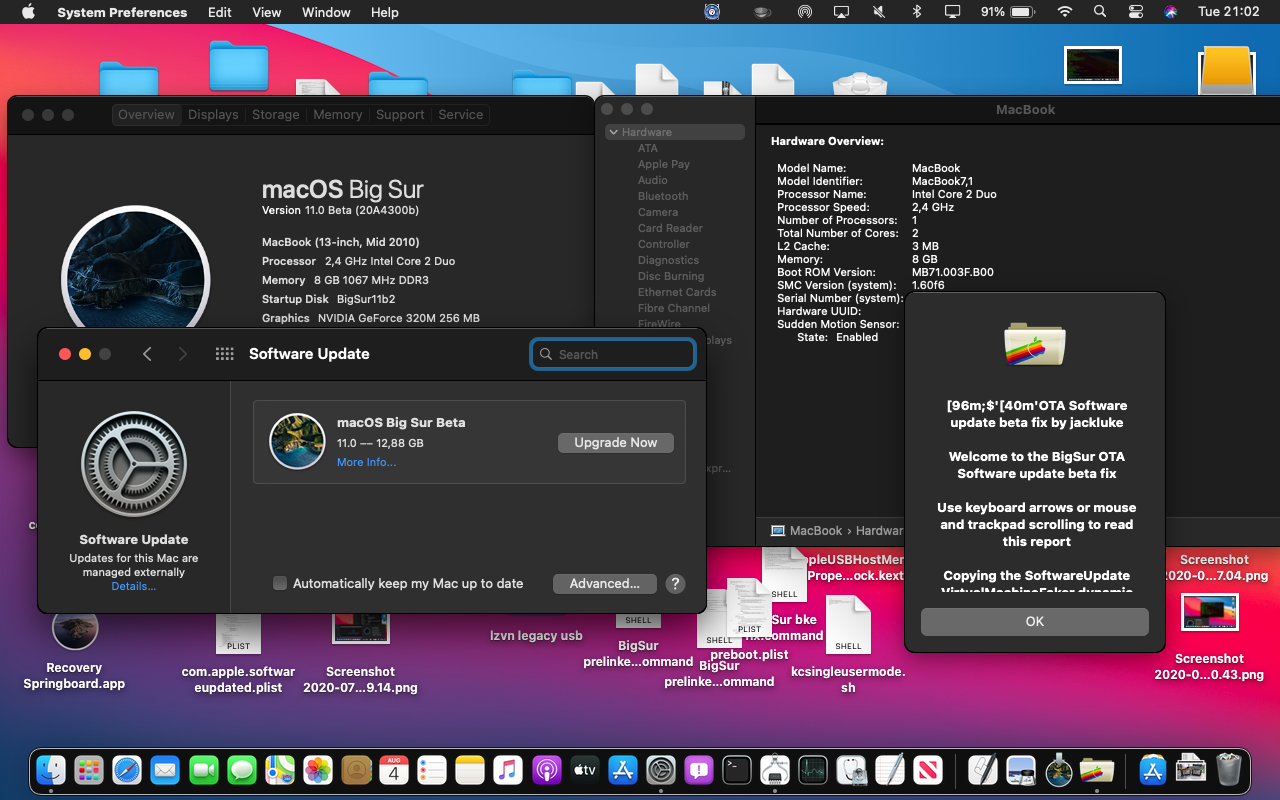Open Reminders from the dock
This screenshot has height=800, width=1280.
pyautogui.click(x=432, y=770)
